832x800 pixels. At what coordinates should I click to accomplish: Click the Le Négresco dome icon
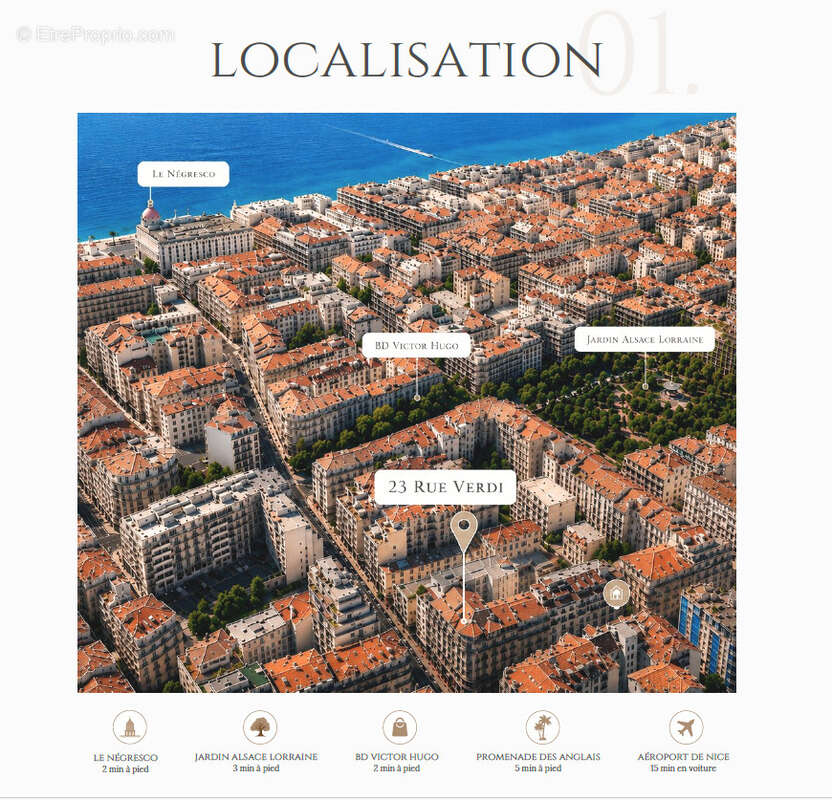click(129, 727)
